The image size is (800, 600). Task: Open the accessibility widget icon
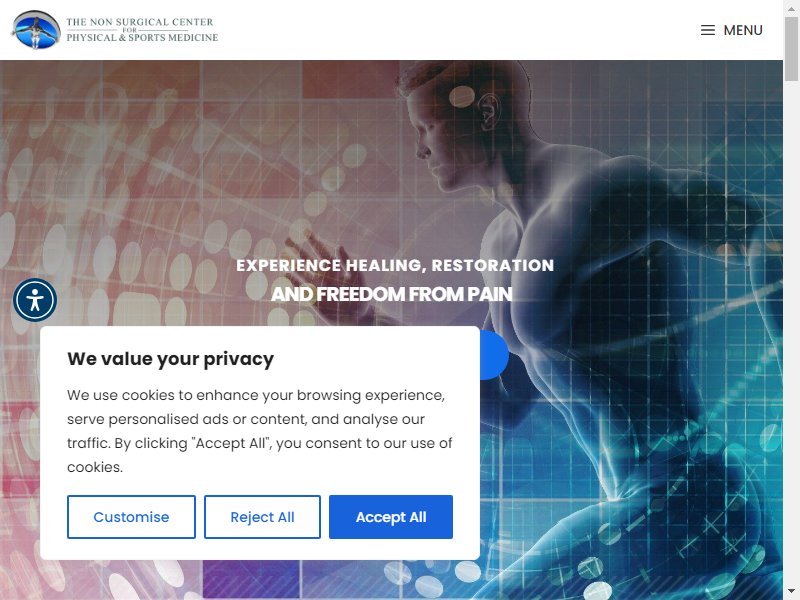[35, 300]
